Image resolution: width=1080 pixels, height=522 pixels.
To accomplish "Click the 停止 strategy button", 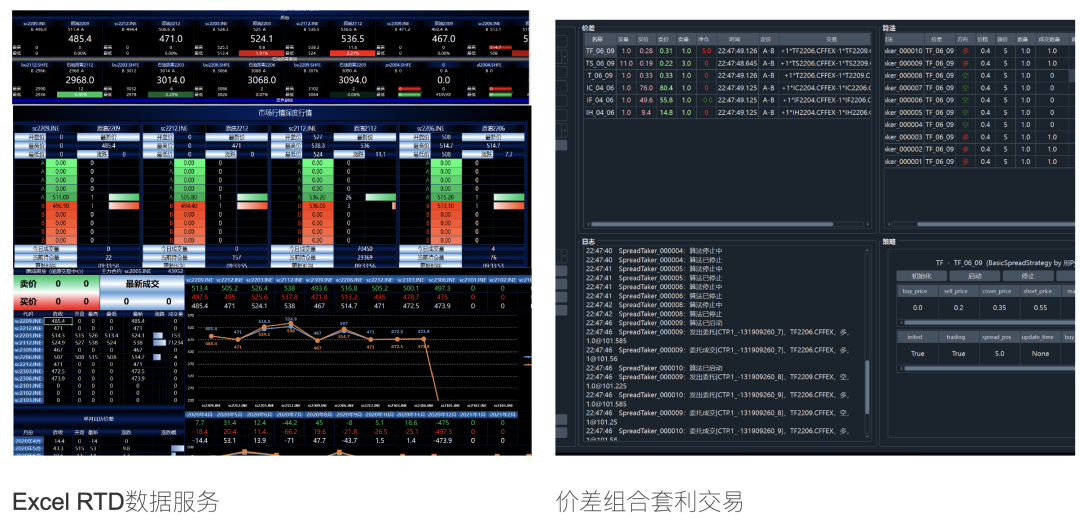I will 1028,275.
